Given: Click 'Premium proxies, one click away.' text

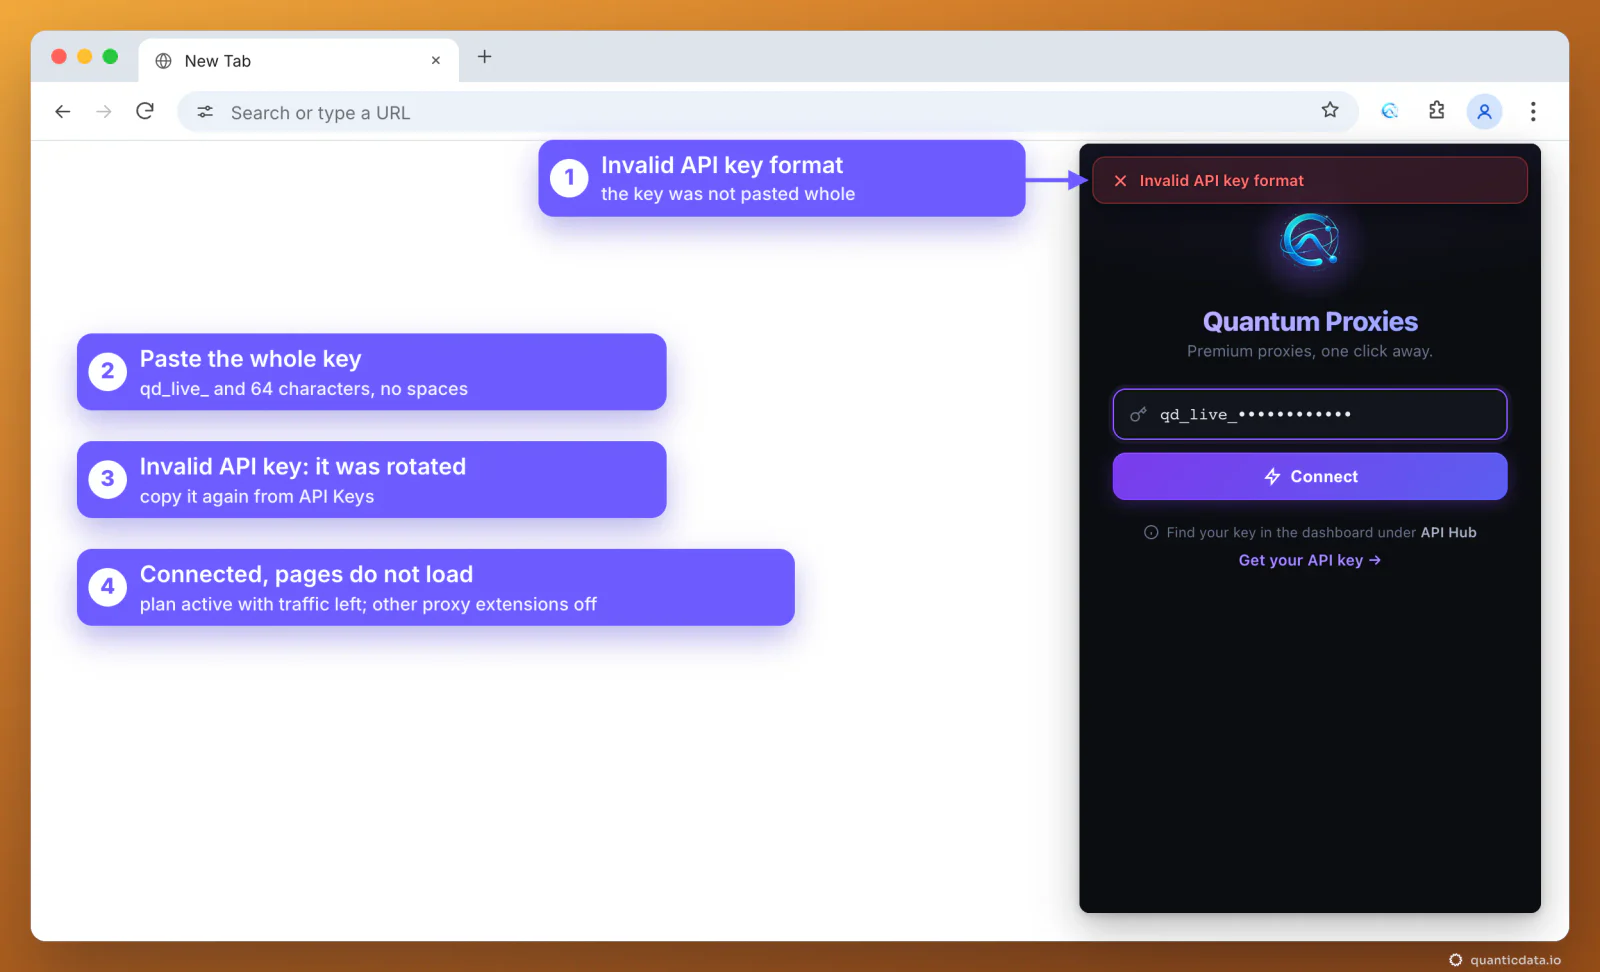Looking at the screenshot, I should (1310, 352).
